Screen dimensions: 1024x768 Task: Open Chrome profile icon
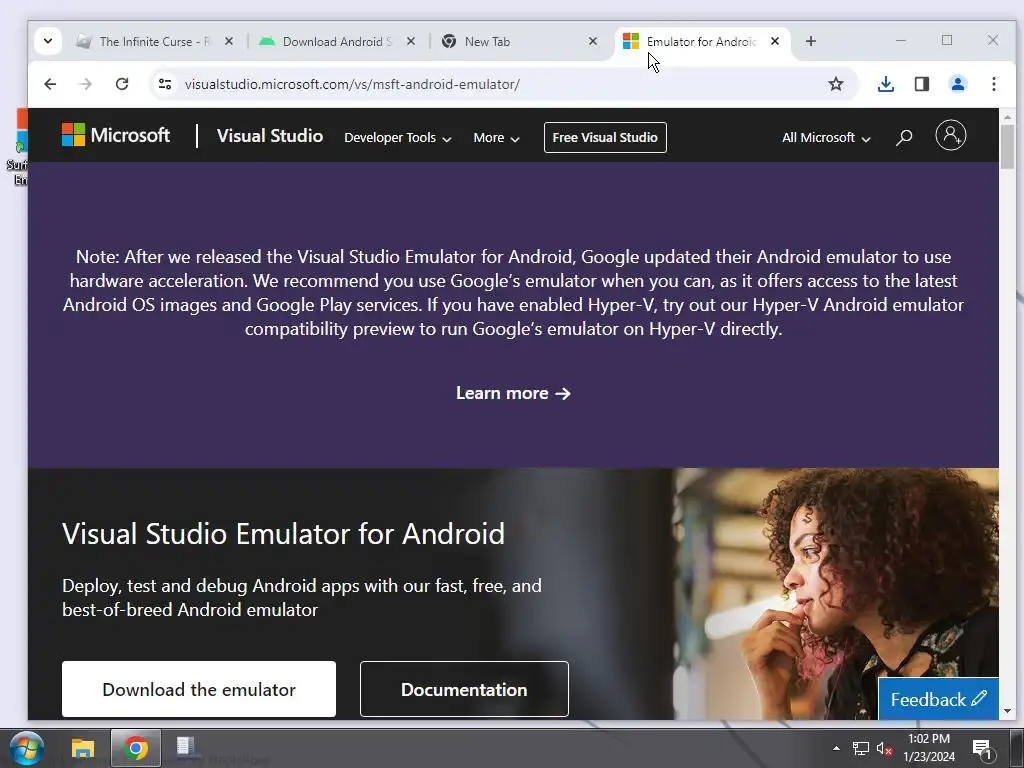957,84
